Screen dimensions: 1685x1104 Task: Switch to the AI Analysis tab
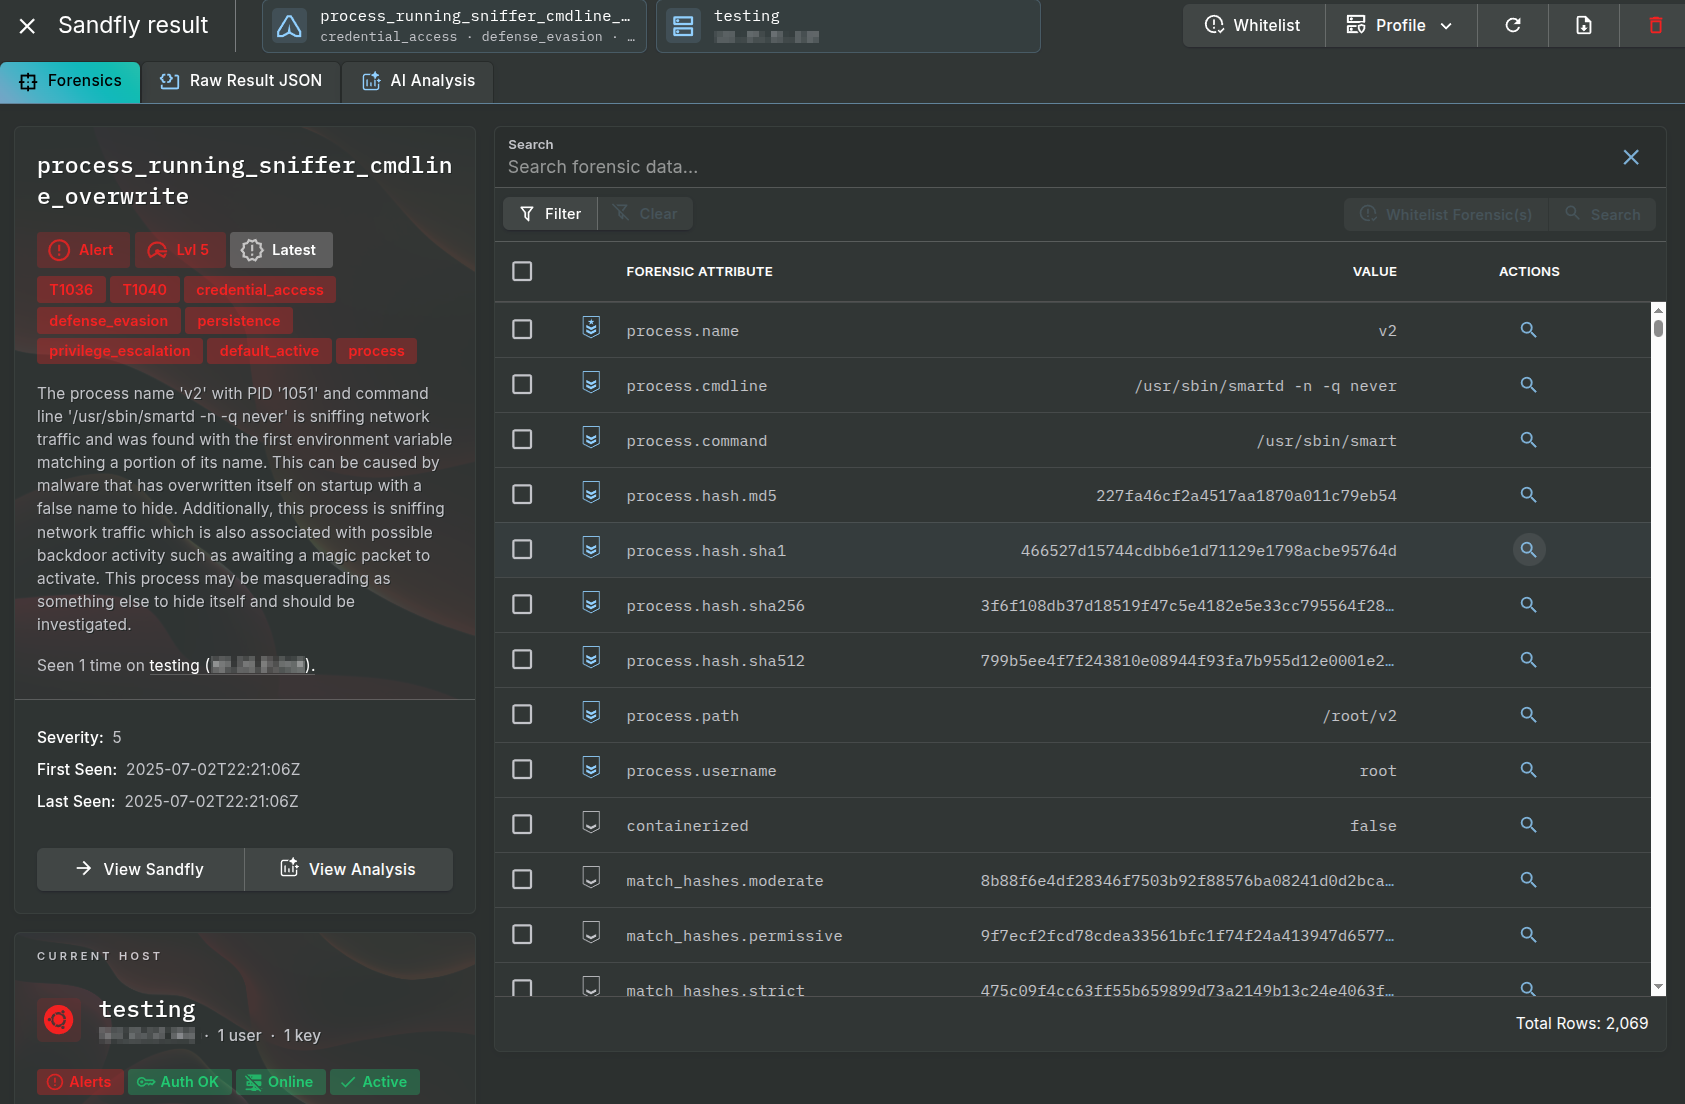418,81
